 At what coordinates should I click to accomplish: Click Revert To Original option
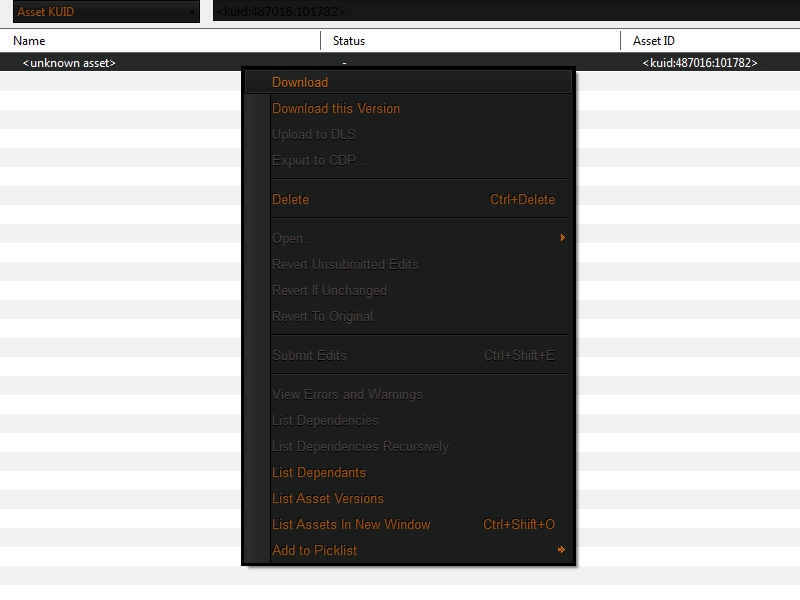click(x=322, y=317)
